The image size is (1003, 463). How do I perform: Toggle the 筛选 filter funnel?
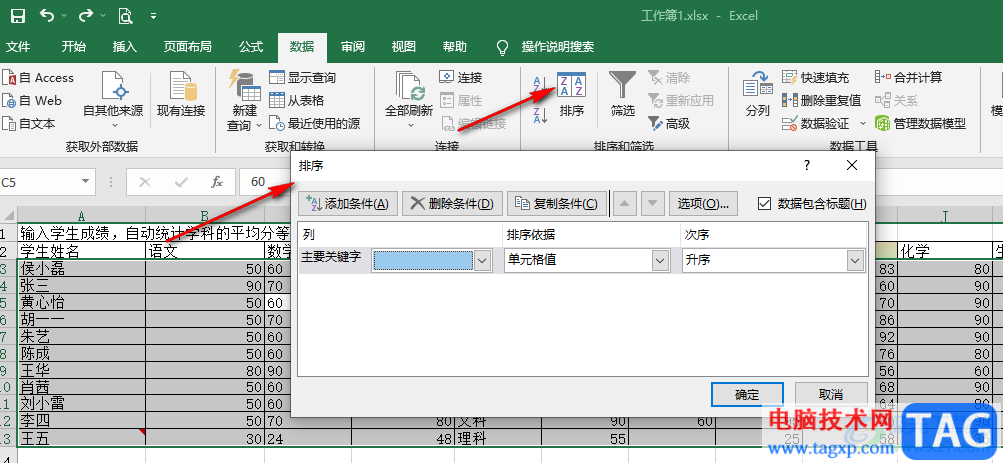click(622, 95)
